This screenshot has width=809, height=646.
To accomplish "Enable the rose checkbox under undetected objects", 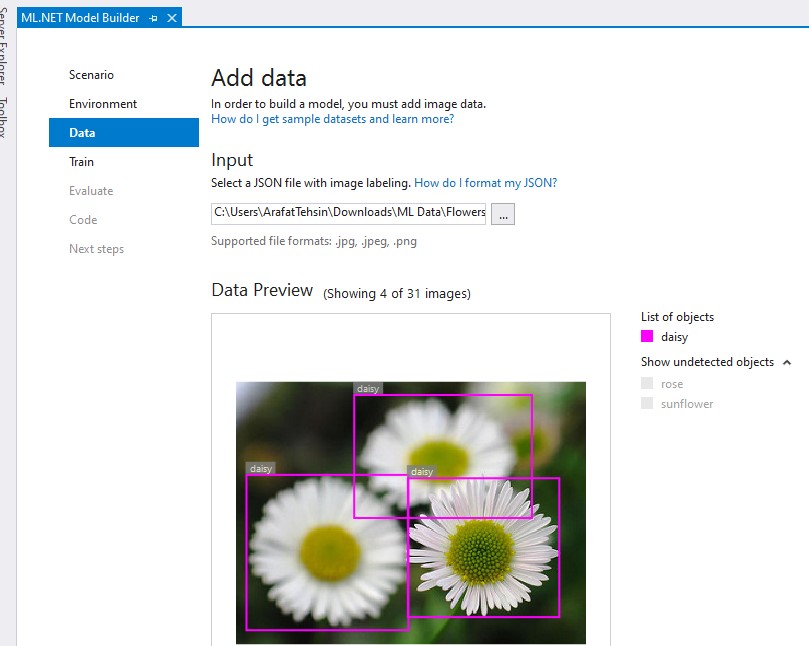I will (x=647, y=382).
